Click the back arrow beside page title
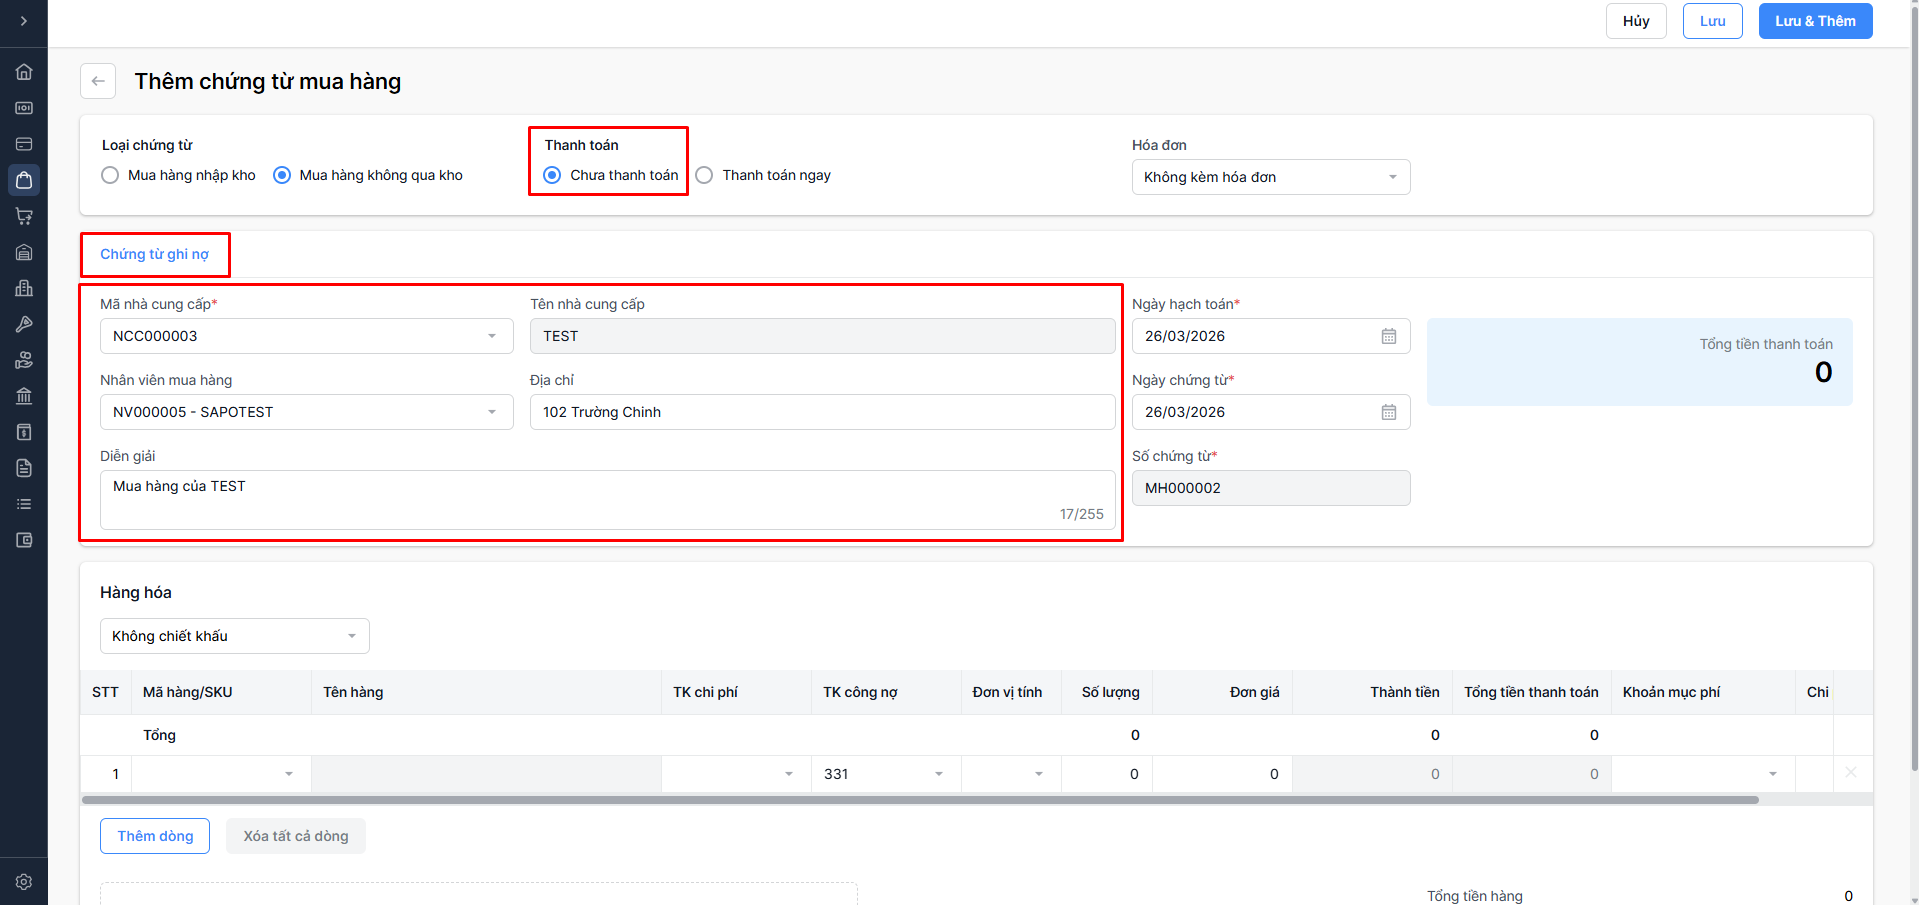The height and width of the screenshot is (905, 1919). pyautogui.click(x=98, y=81)
